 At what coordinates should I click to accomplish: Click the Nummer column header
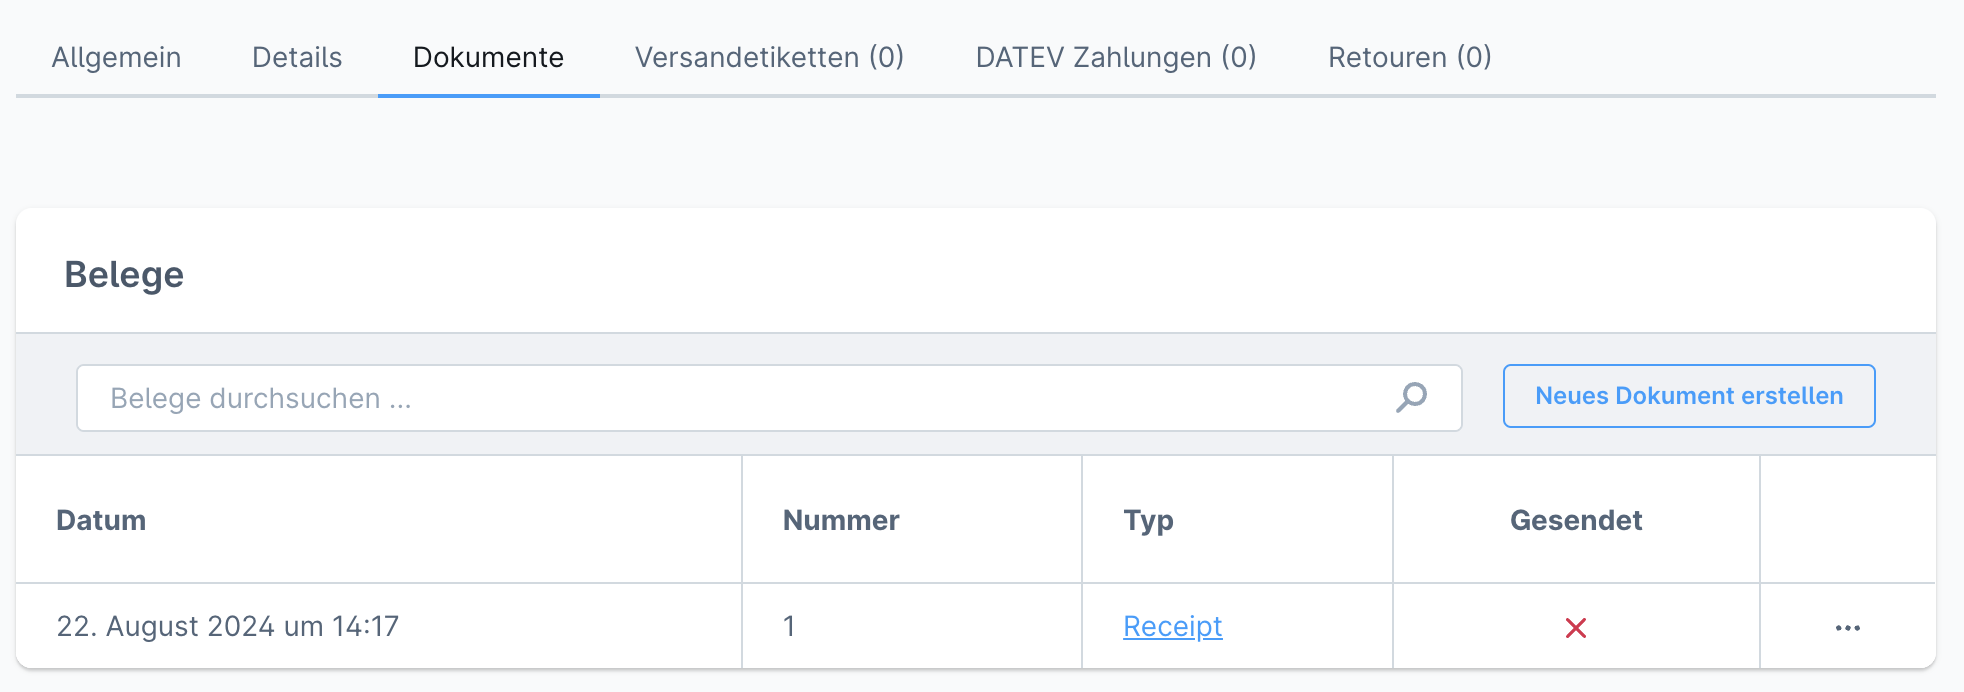pyautogui.click(x=841, y=520)
